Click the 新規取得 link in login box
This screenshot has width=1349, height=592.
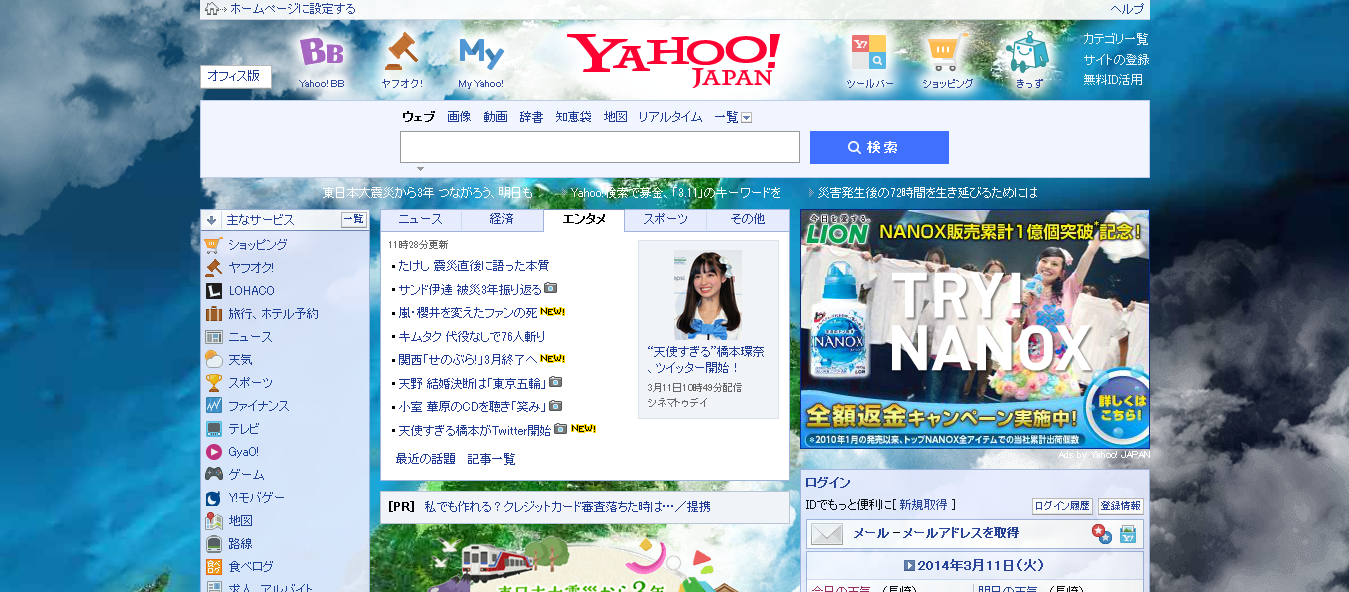923,505
